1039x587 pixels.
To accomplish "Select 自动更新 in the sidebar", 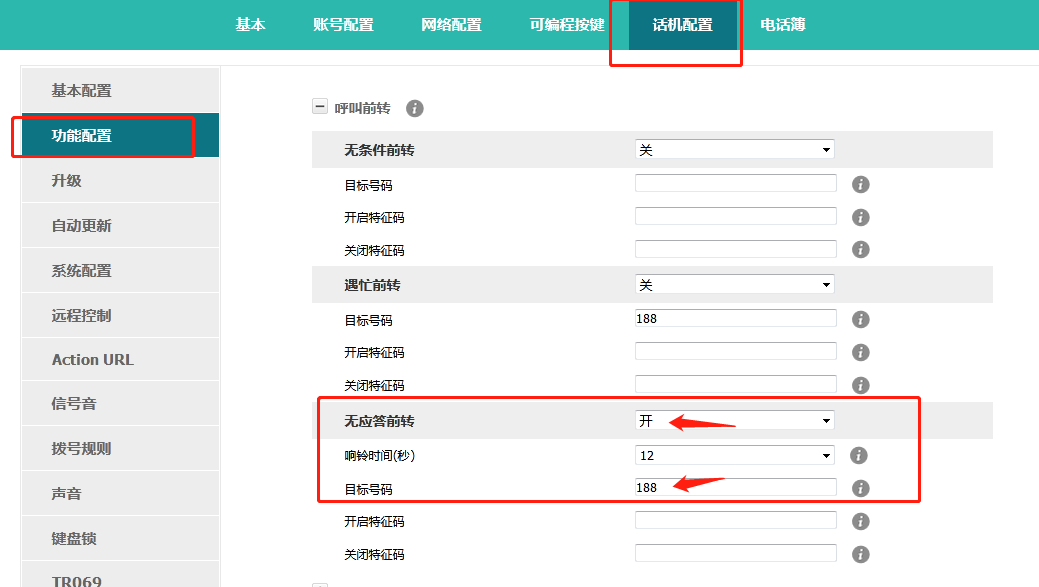I will pos(82,226).
